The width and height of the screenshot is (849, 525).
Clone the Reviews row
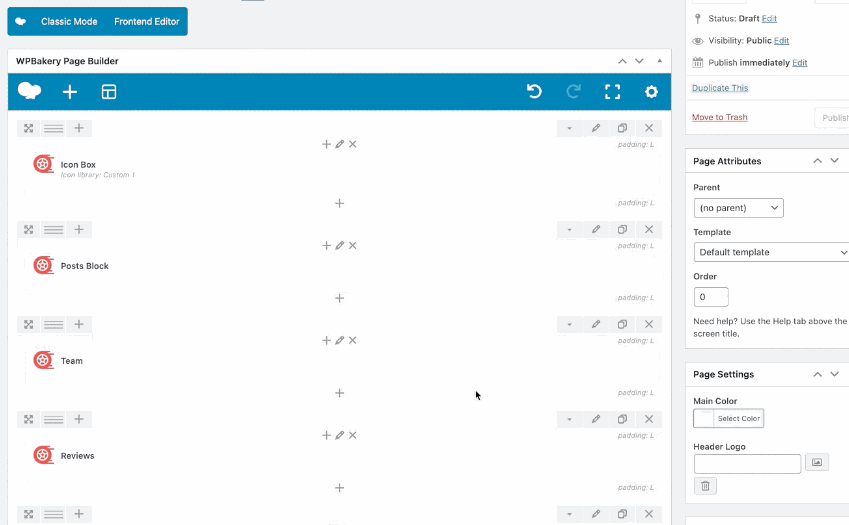(623, 419)
